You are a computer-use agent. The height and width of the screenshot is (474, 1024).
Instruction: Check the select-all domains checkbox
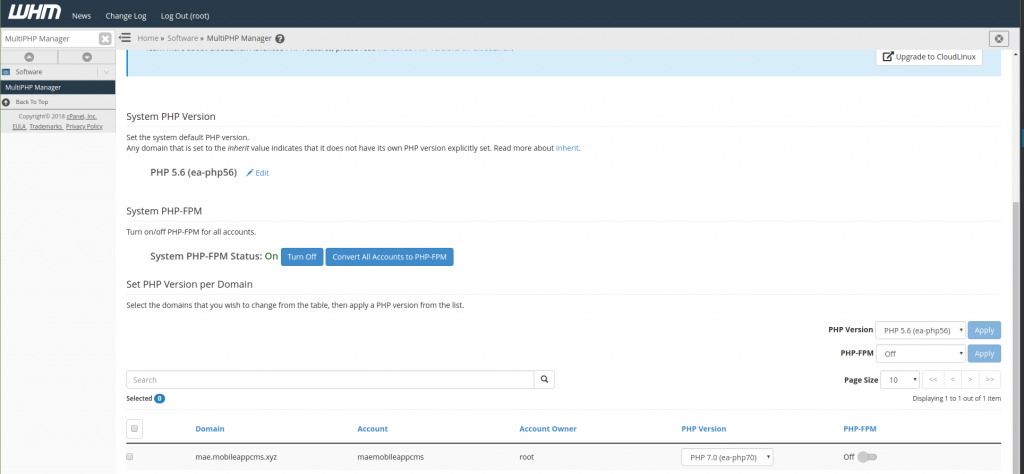(x=135, y=429)
